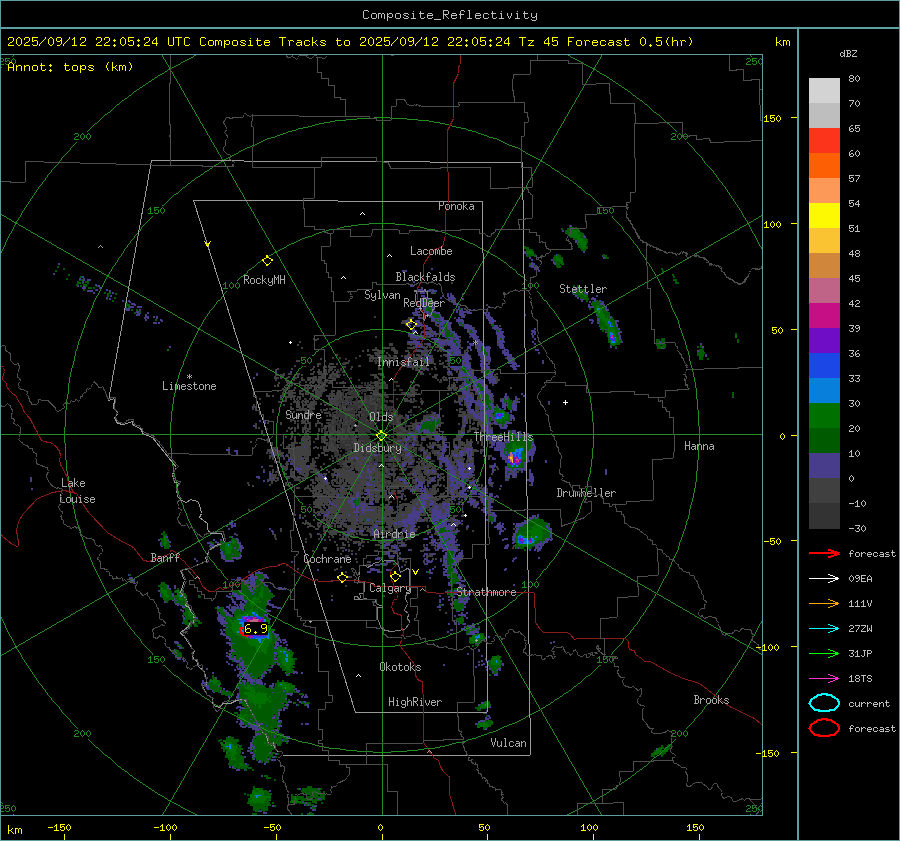Click the Strathmore town label
The height and width of the screenshot is (841, 900).
pos(486,592)
